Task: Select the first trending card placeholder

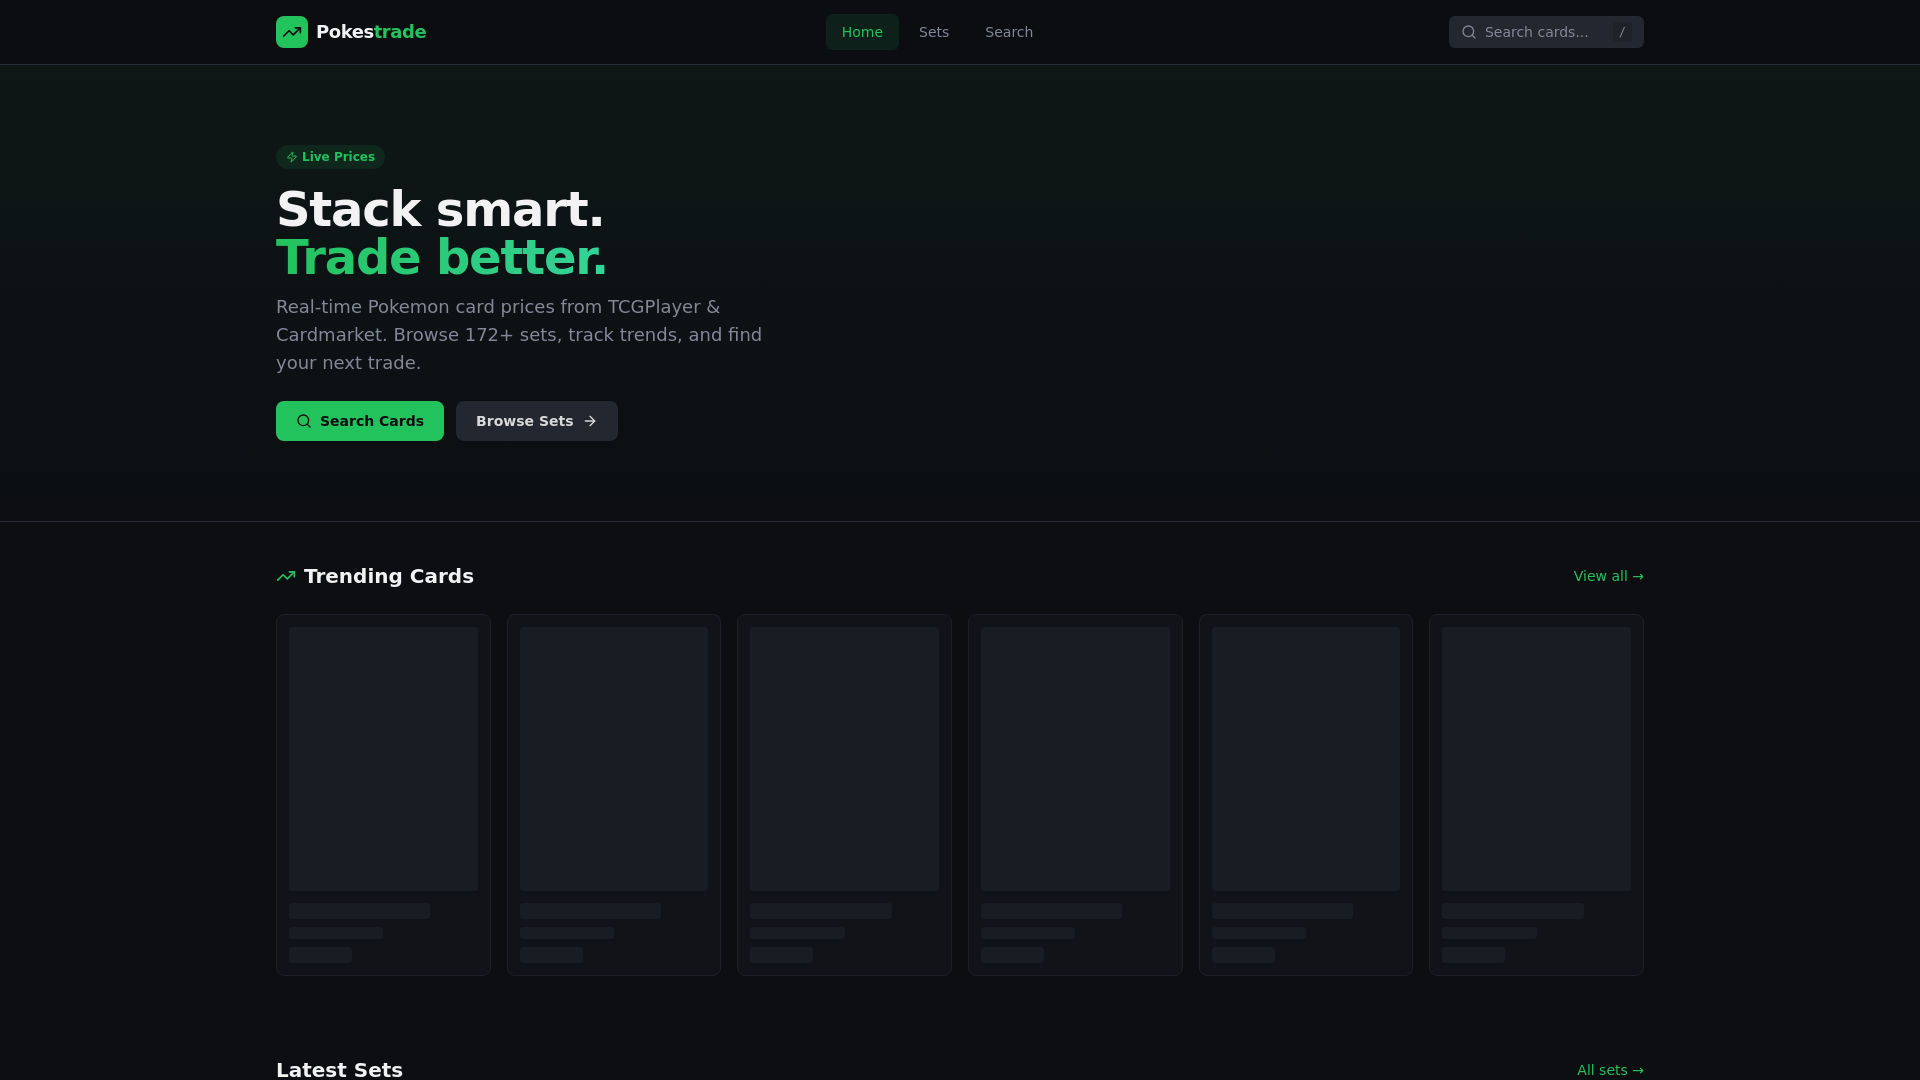Action: coord(383,794)
